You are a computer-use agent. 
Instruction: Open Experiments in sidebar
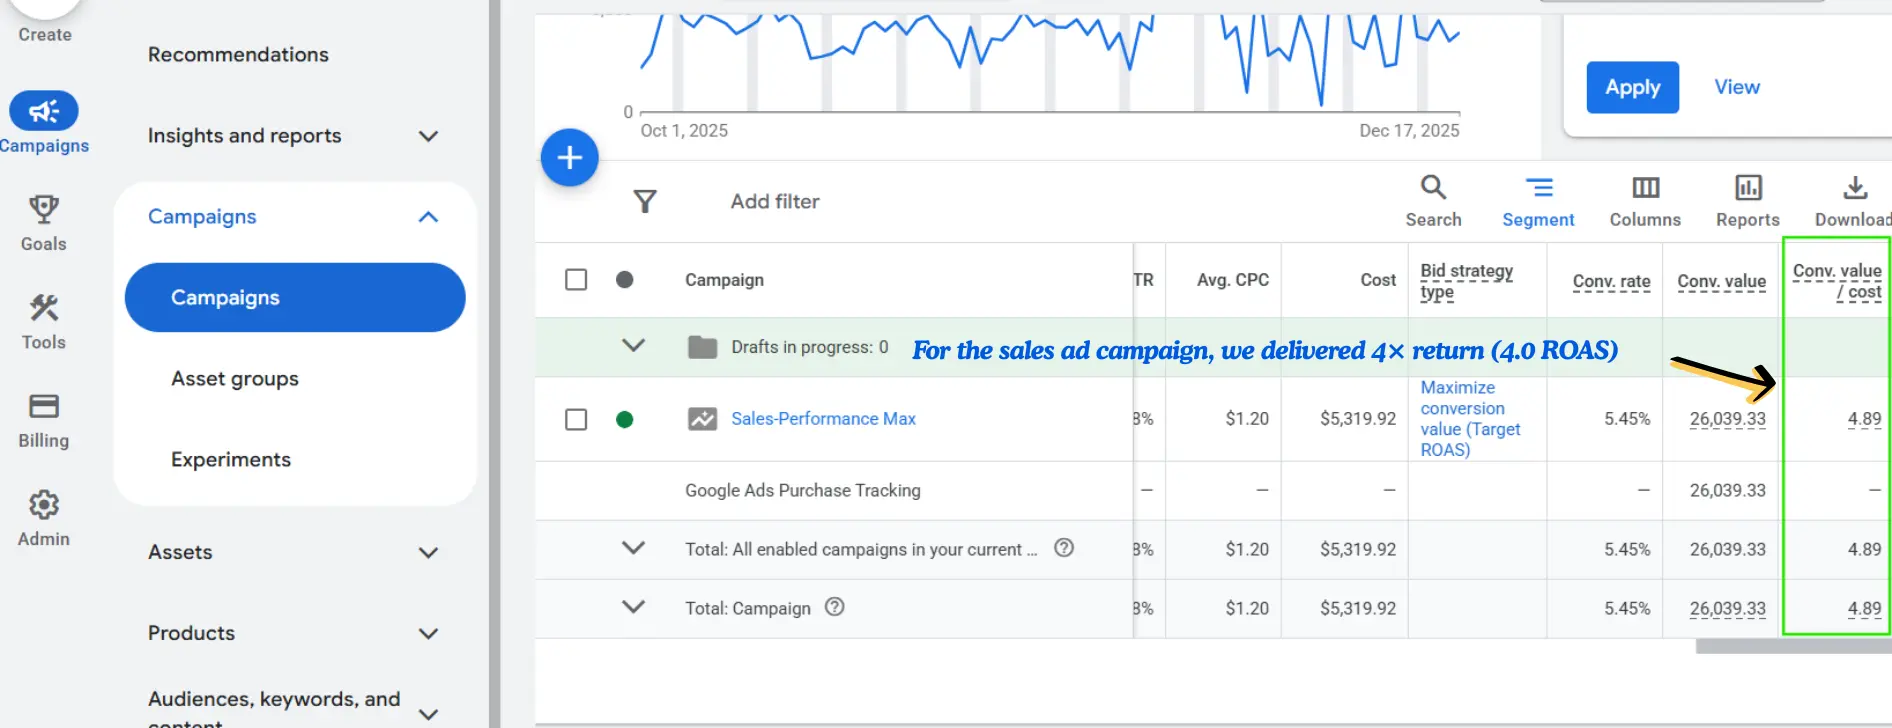point(231,460)
